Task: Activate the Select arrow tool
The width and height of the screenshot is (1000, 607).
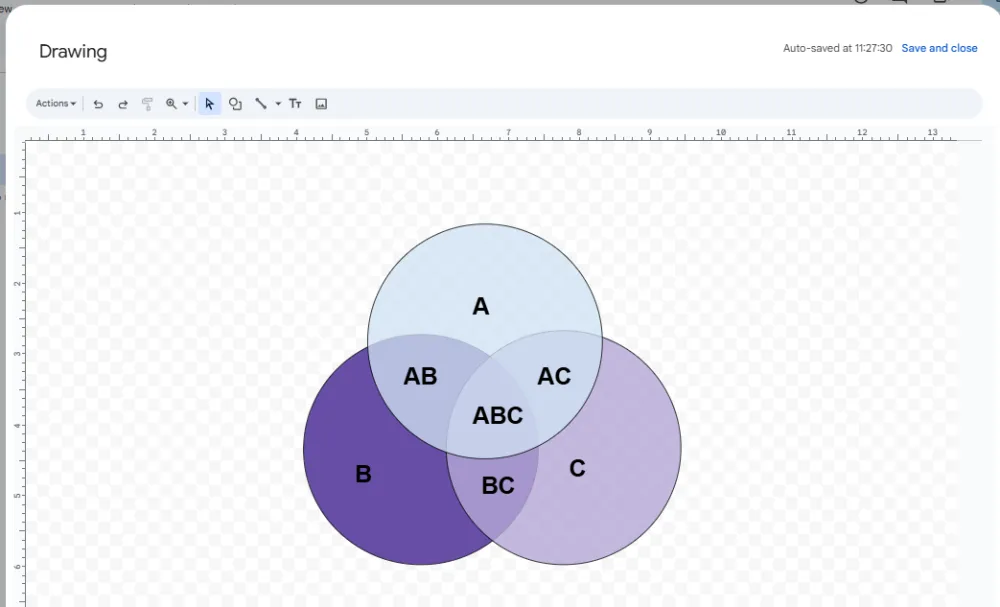Action: (x=209, y=104)
